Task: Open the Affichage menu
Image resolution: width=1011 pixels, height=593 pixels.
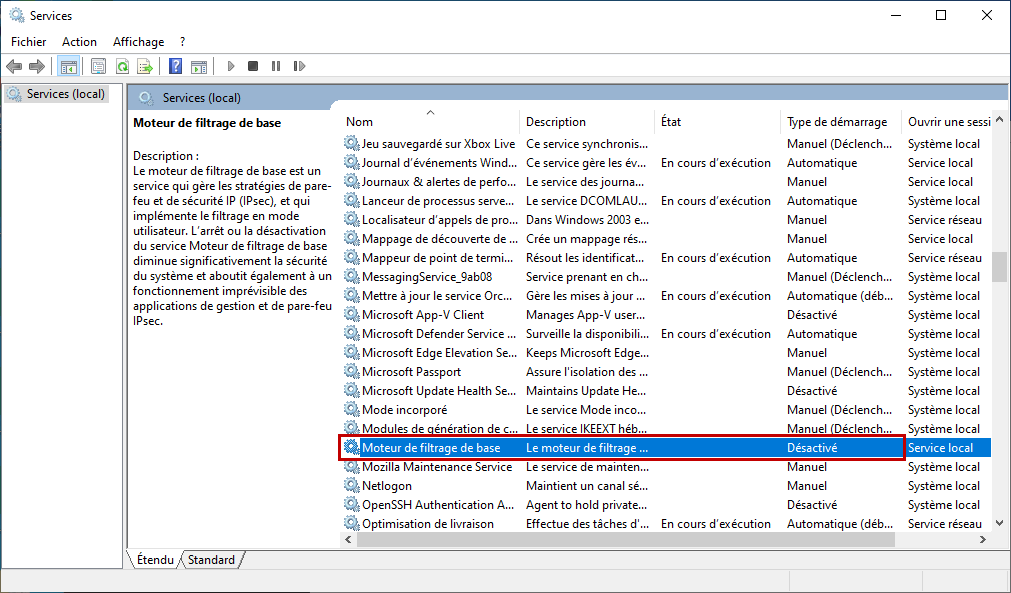Action: (x=138, y=41)
